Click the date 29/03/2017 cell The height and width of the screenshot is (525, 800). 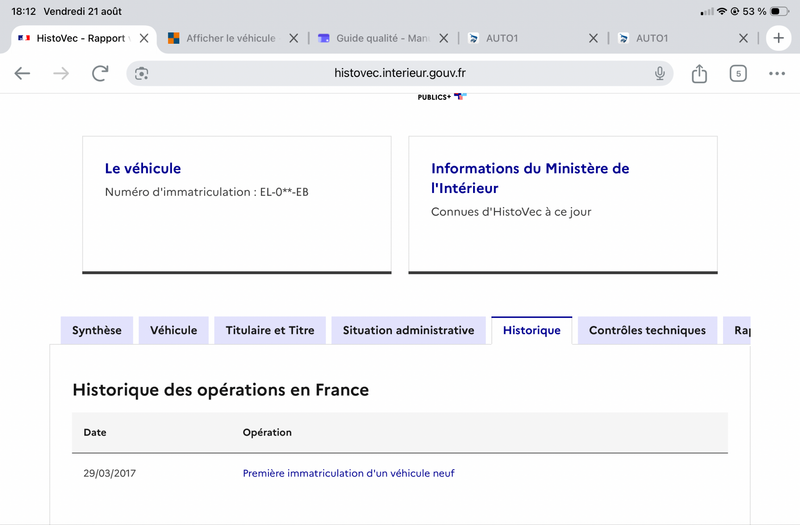point(110,473)
